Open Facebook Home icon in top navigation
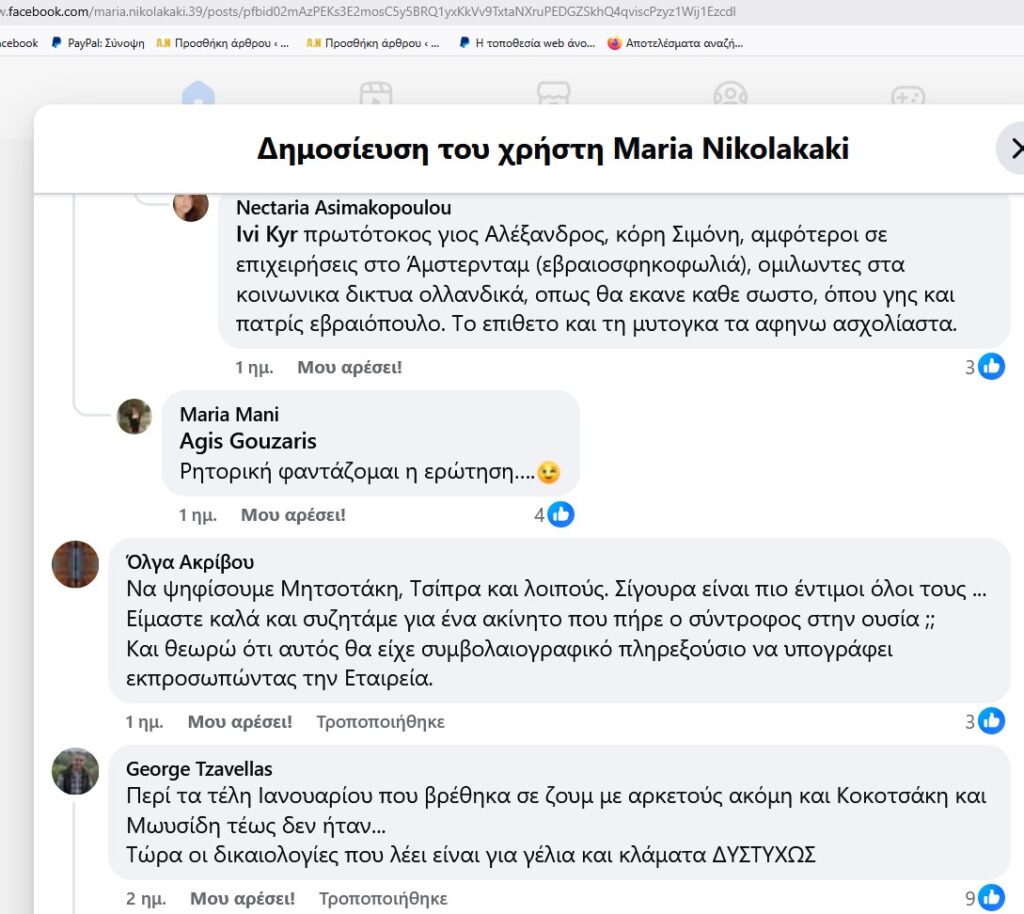Image resolution: width=1024 pixels, height=914 pixels. (x=199, y=93)
